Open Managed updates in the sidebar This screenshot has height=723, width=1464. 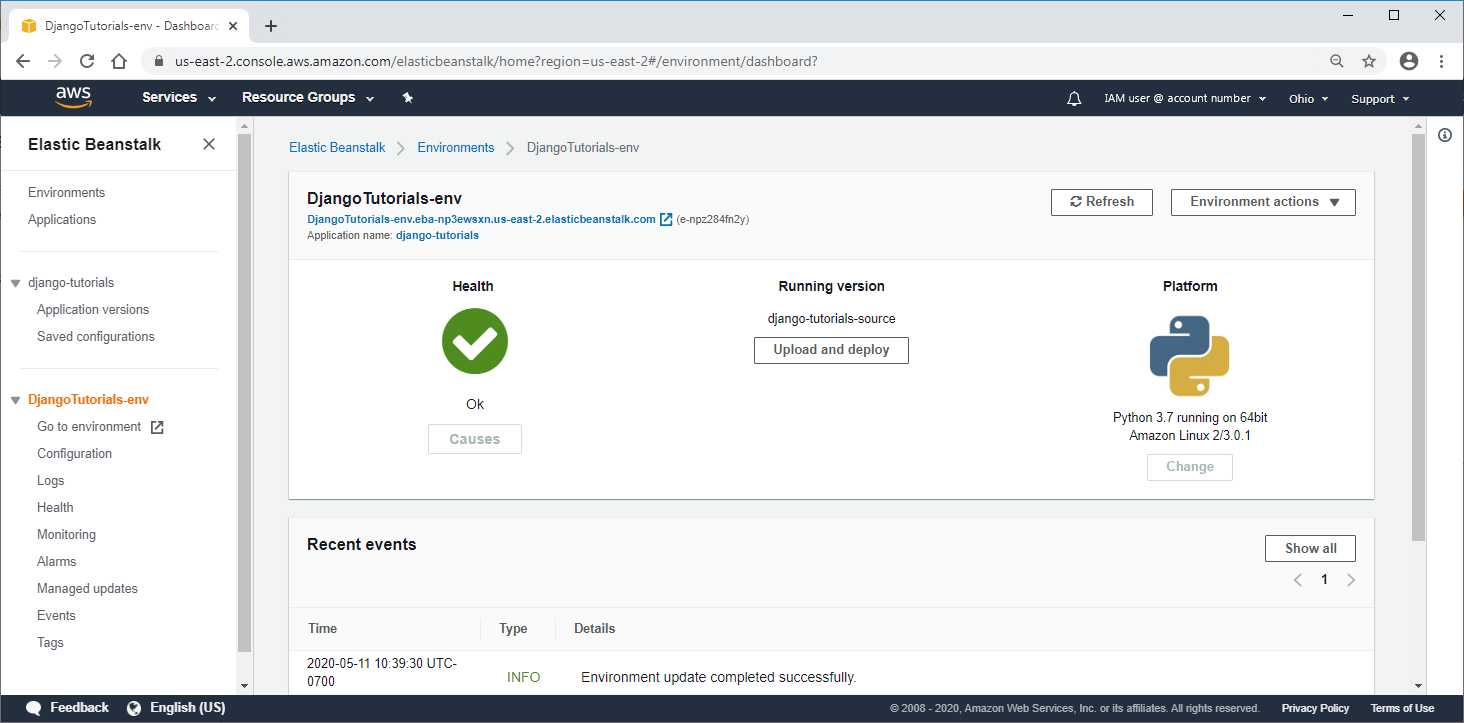point(87,589)
